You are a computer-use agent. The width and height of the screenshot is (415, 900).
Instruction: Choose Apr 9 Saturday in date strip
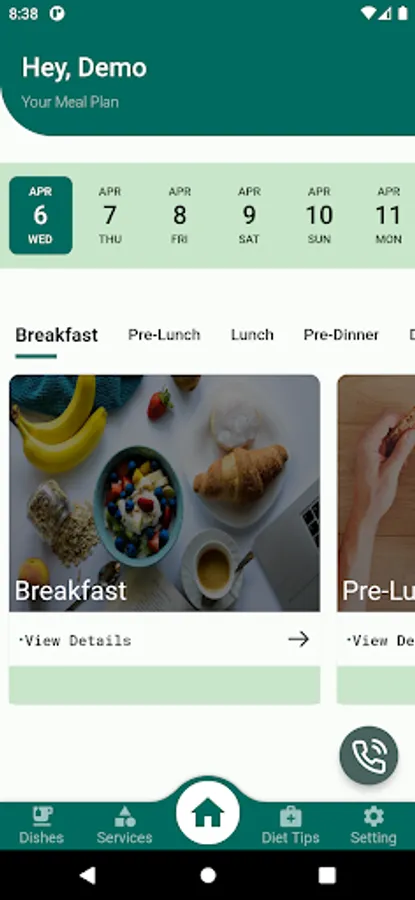249,215
